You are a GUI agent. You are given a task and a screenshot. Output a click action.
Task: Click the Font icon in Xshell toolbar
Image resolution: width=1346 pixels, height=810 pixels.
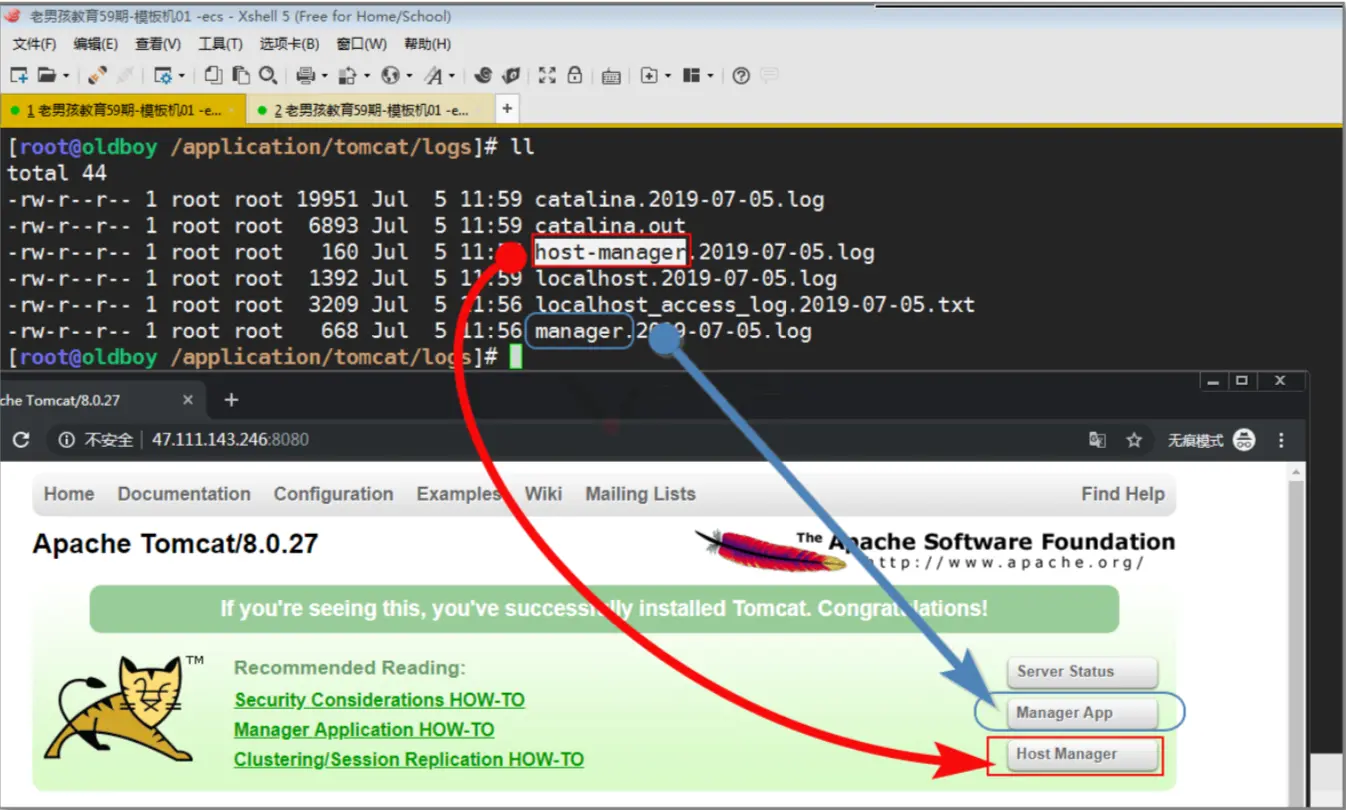click(x=433, y=75)
